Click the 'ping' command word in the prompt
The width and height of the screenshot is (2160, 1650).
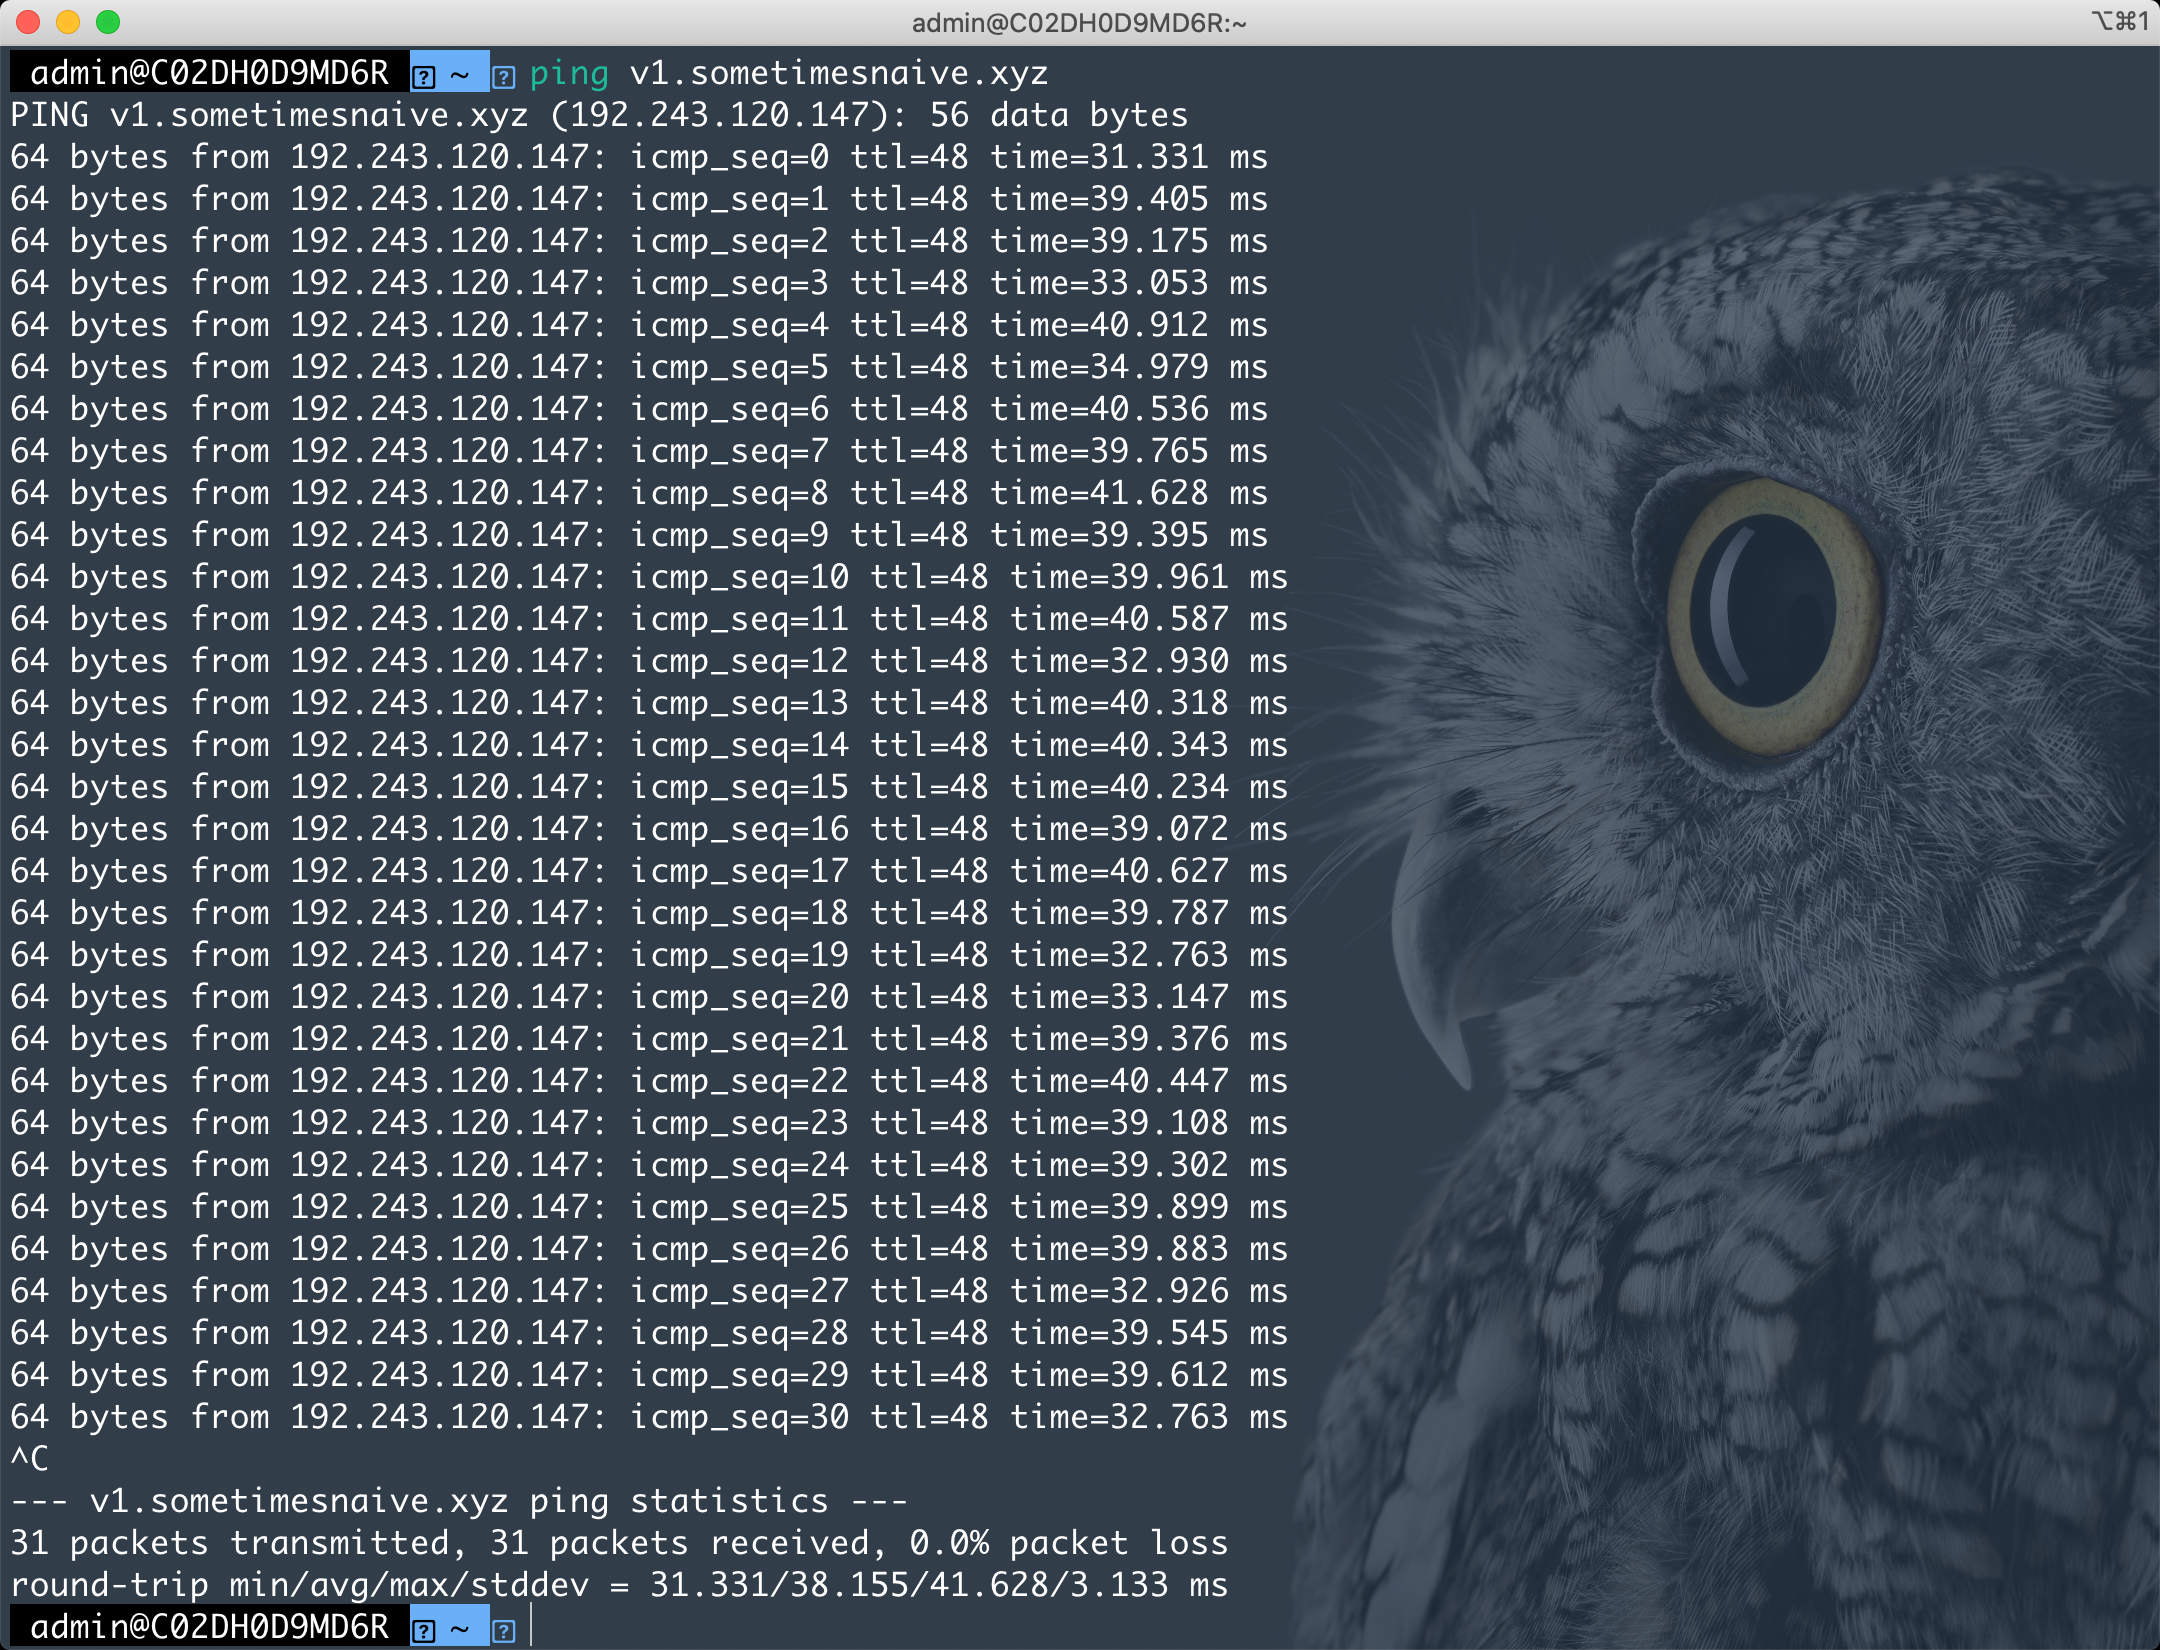569,73
